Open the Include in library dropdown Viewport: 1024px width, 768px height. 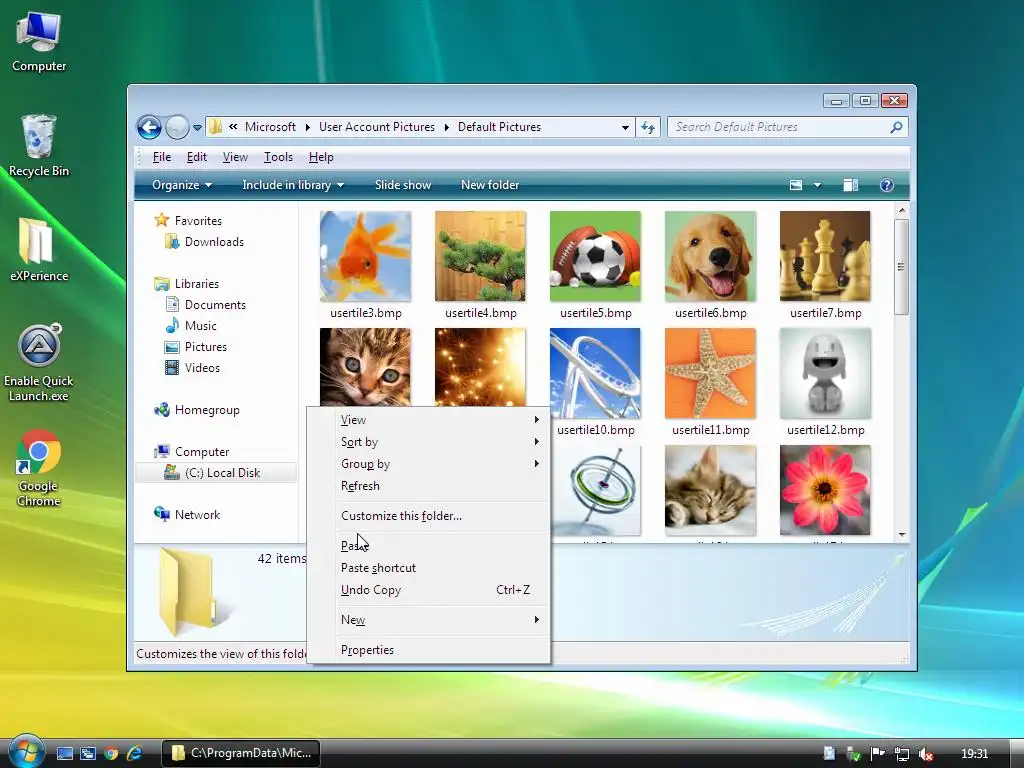[x=293, y=185]
